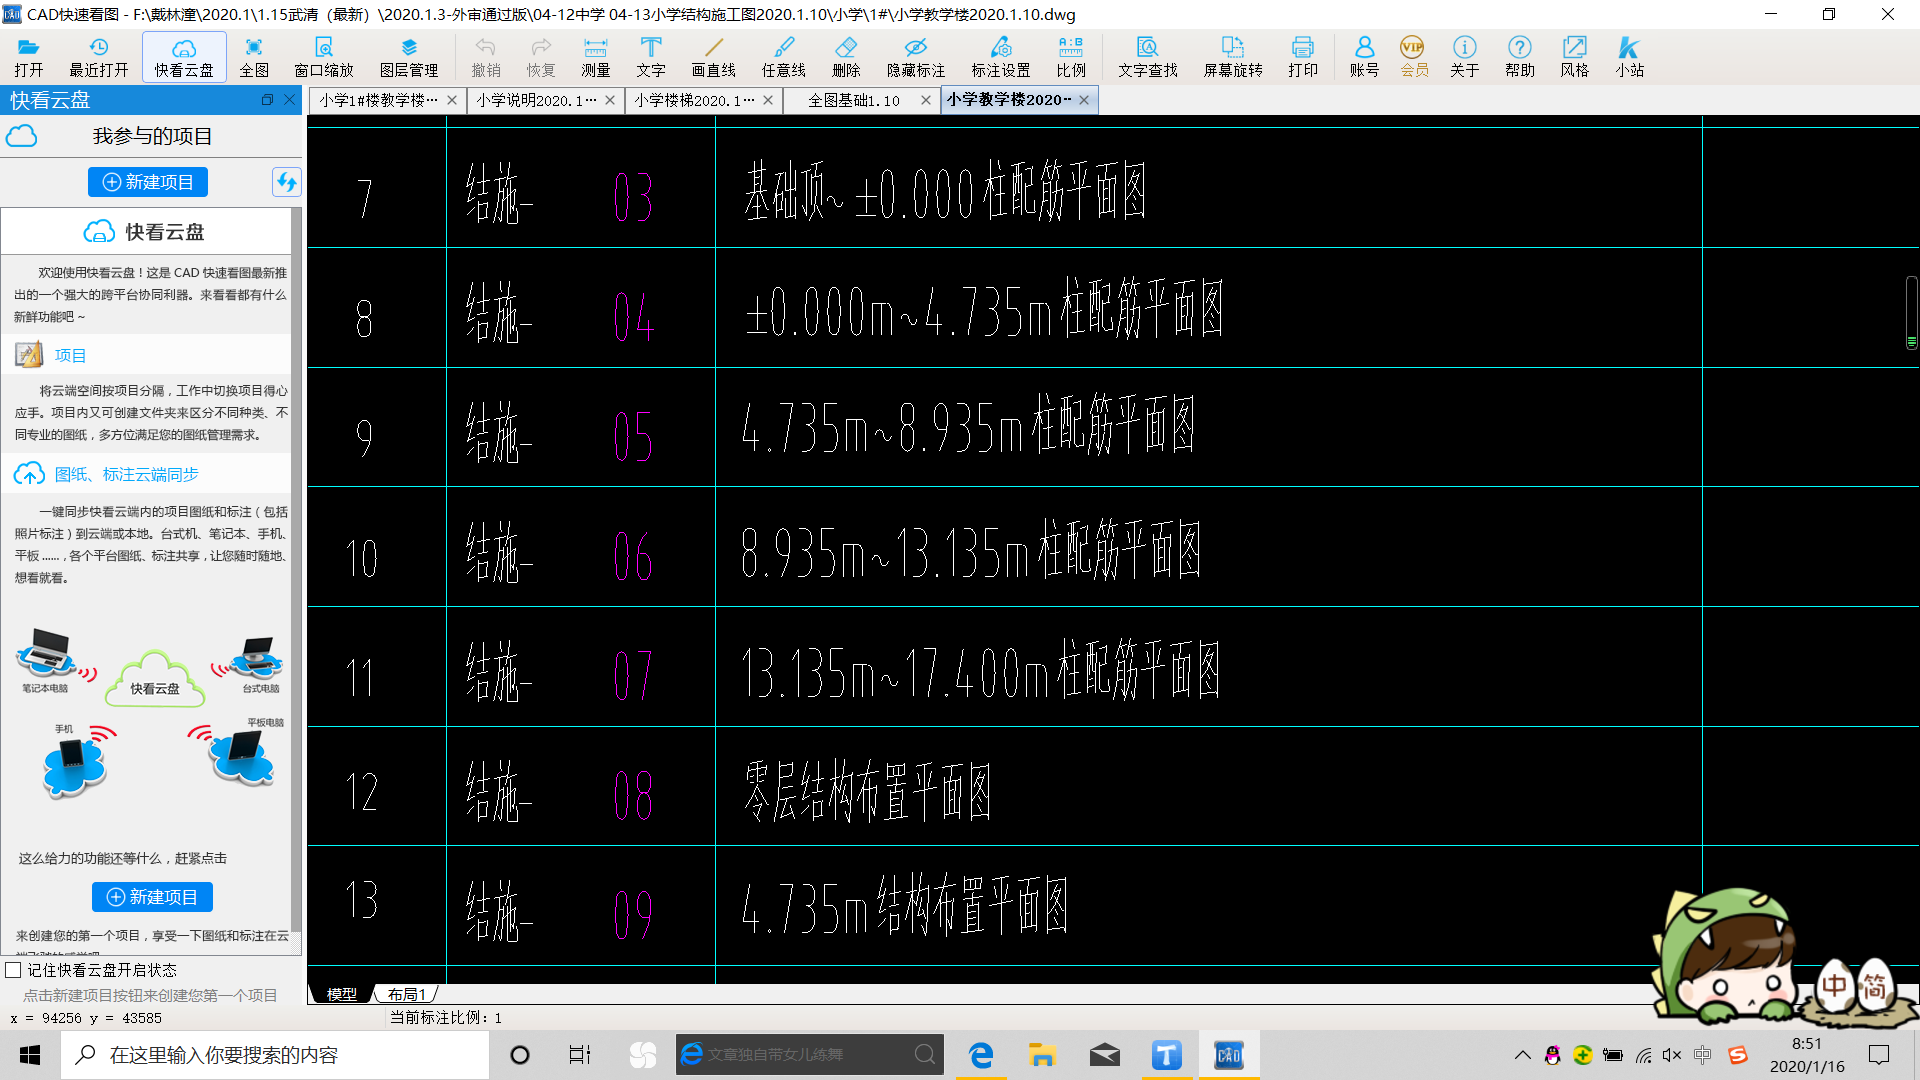
Task: Unmute the volume tray icon
Action: [x=1672, y=1055]
